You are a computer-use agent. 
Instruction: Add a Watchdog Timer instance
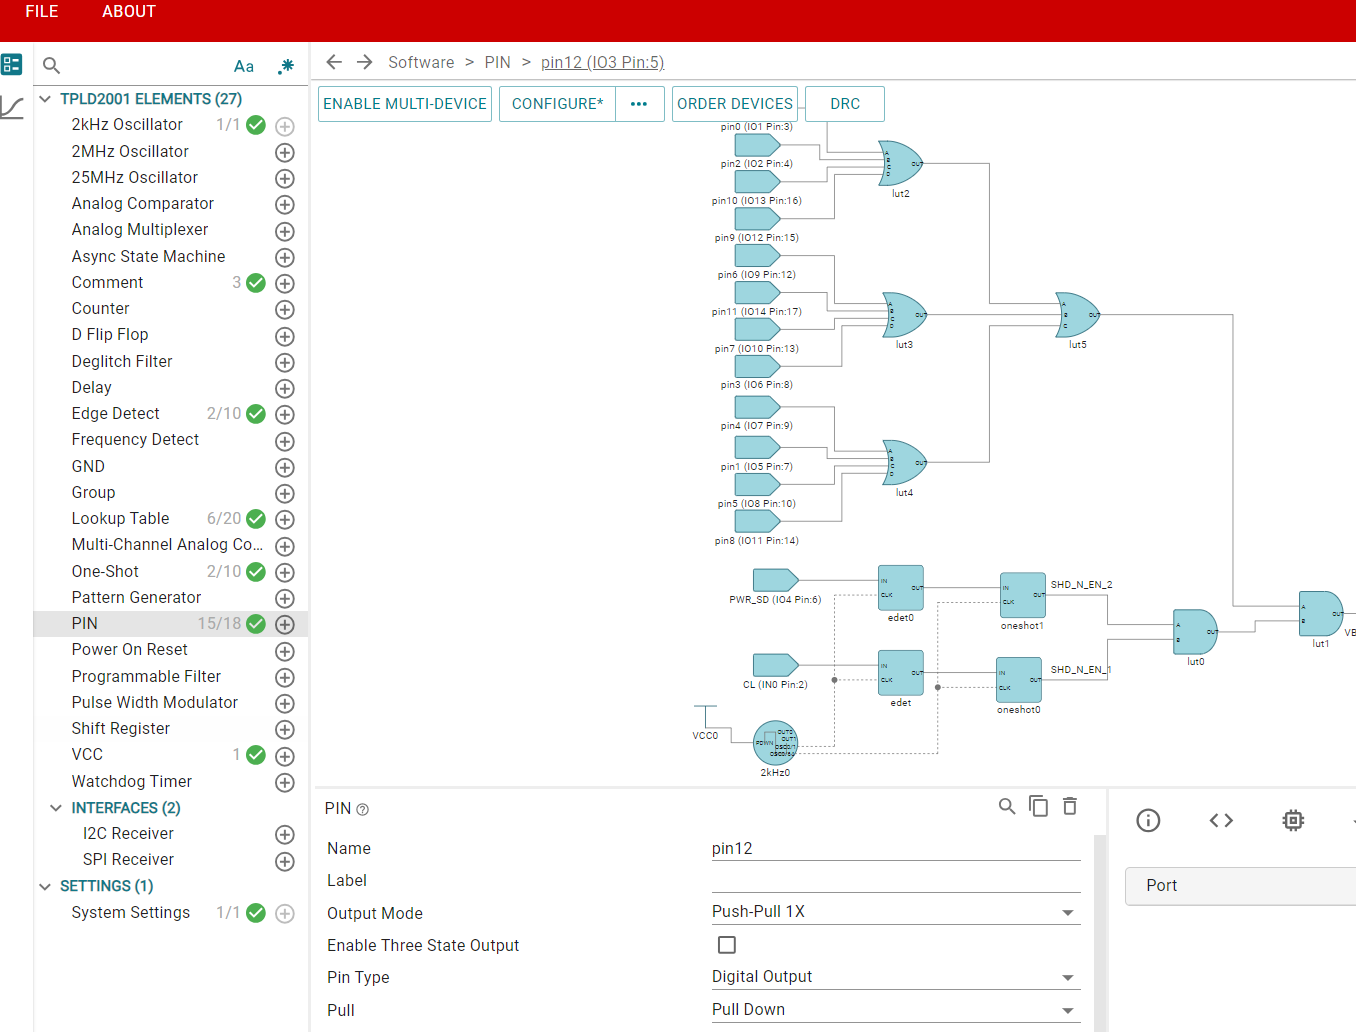[285, 782]
